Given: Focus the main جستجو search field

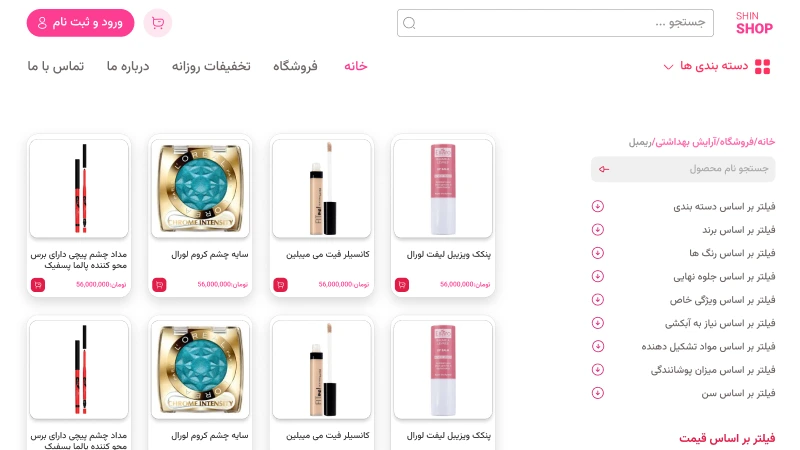Looking at the screenshot, I should coord(555,23).
